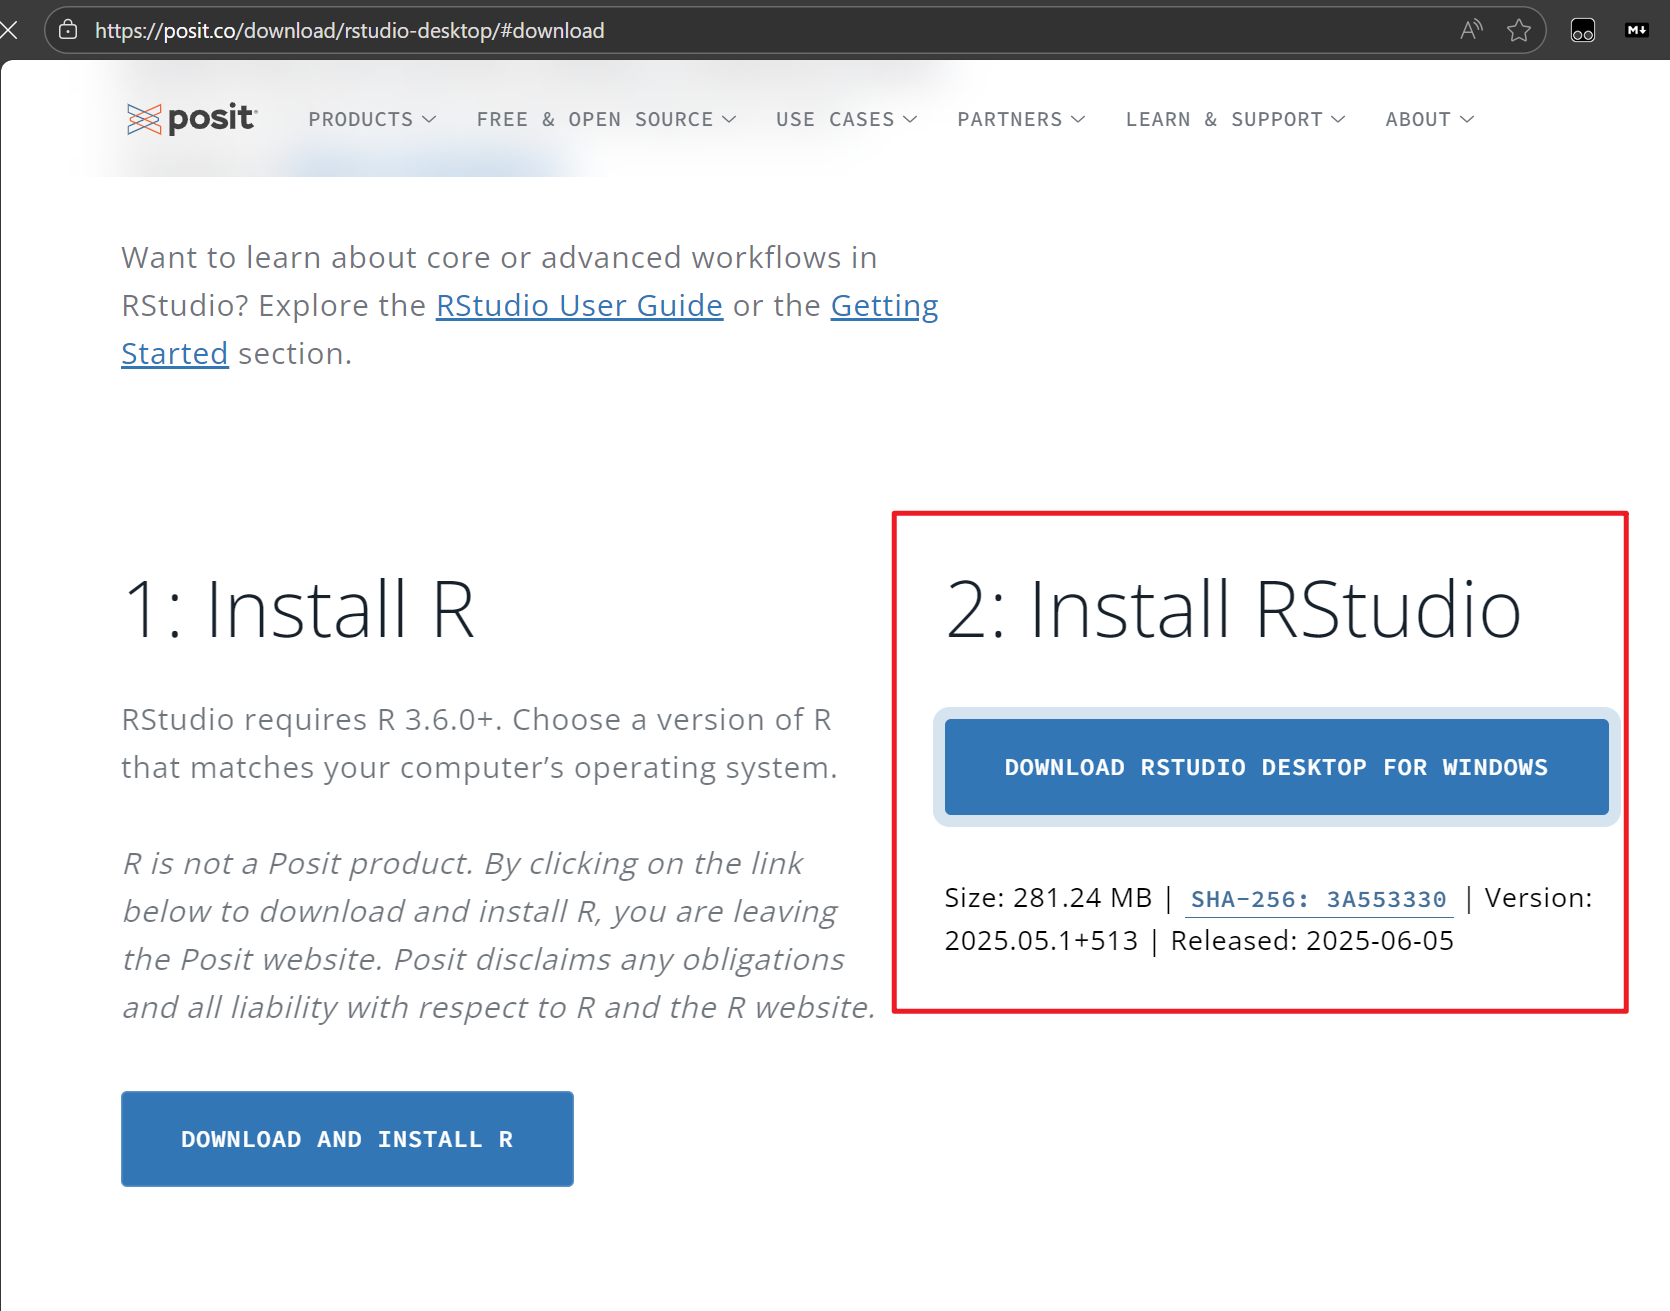Click the '1: Install R' heading
The image size is (1670, 1311).
click(x=298, y=609)
